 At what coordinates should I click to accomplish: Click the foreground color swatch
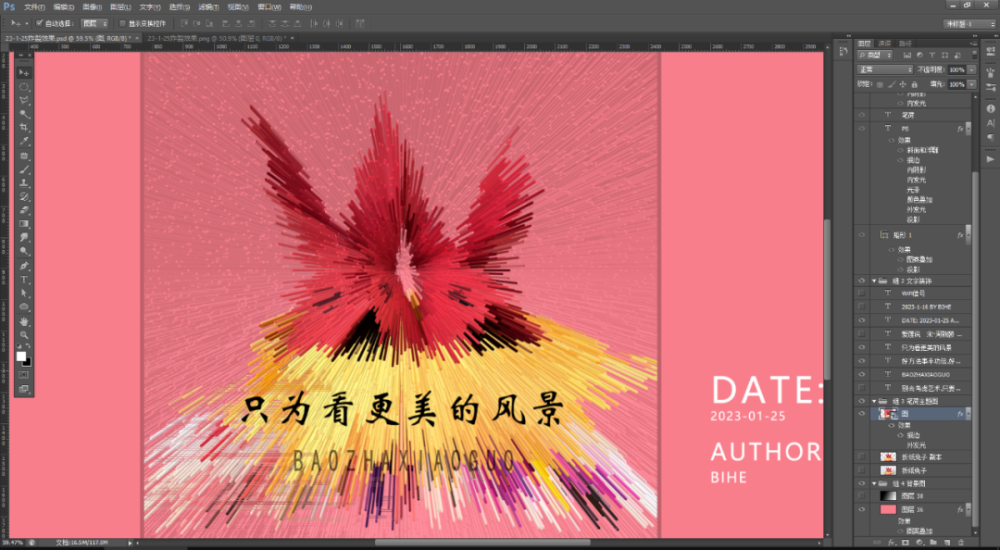coord(21,356)
